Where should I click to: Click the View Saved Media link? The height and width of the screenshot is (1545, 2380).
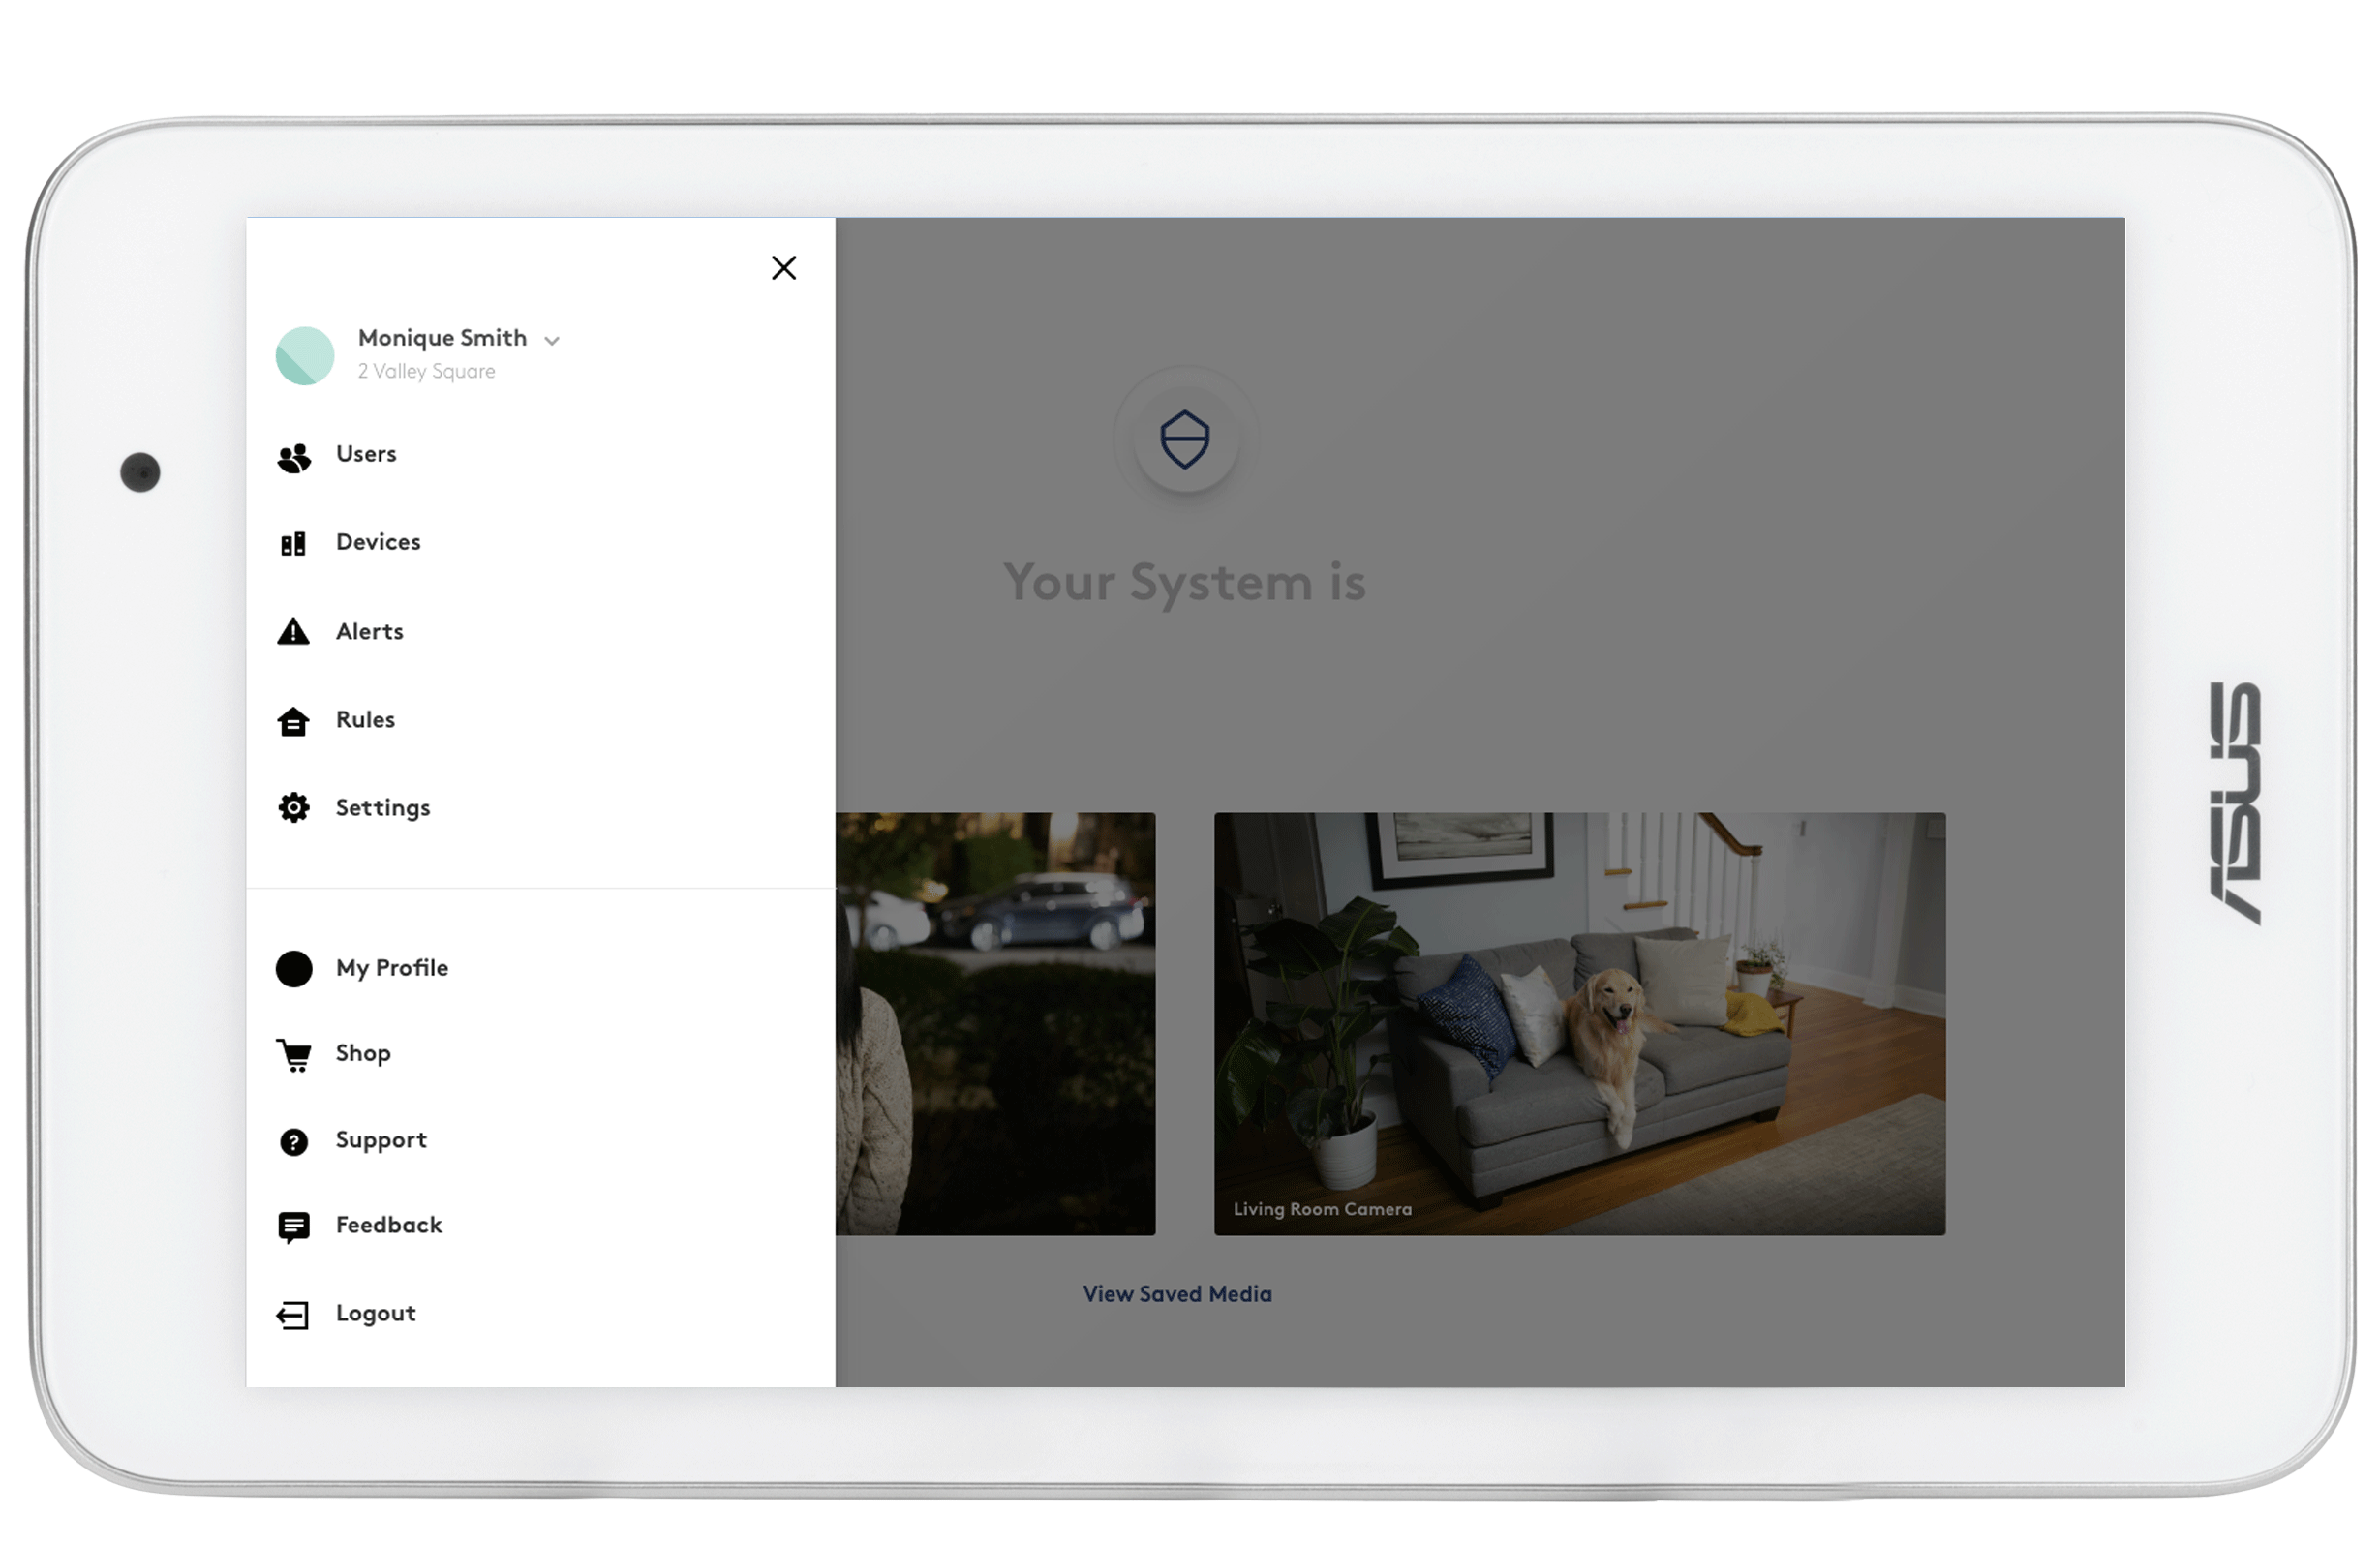tap(1176, 1291)
